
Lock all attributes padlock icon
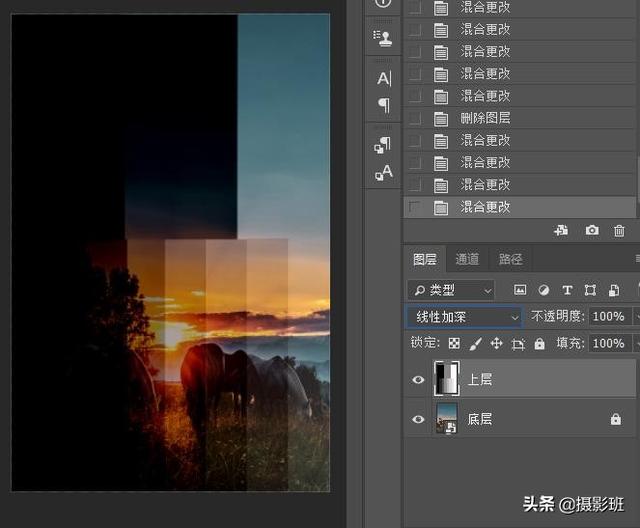(540, 344)
